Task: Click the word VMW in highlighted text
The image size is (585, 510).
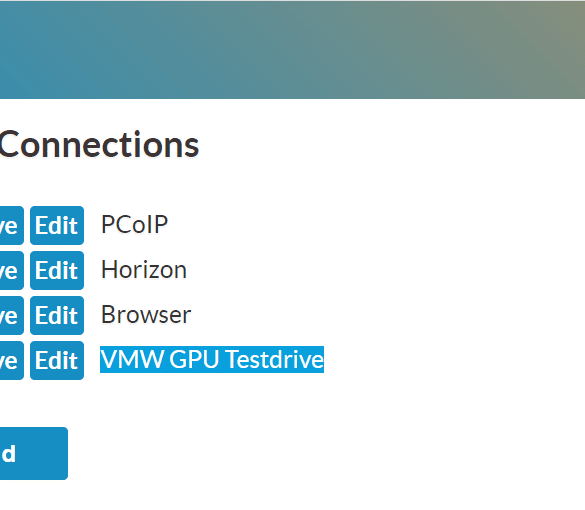Action: [x=132, y=359]
